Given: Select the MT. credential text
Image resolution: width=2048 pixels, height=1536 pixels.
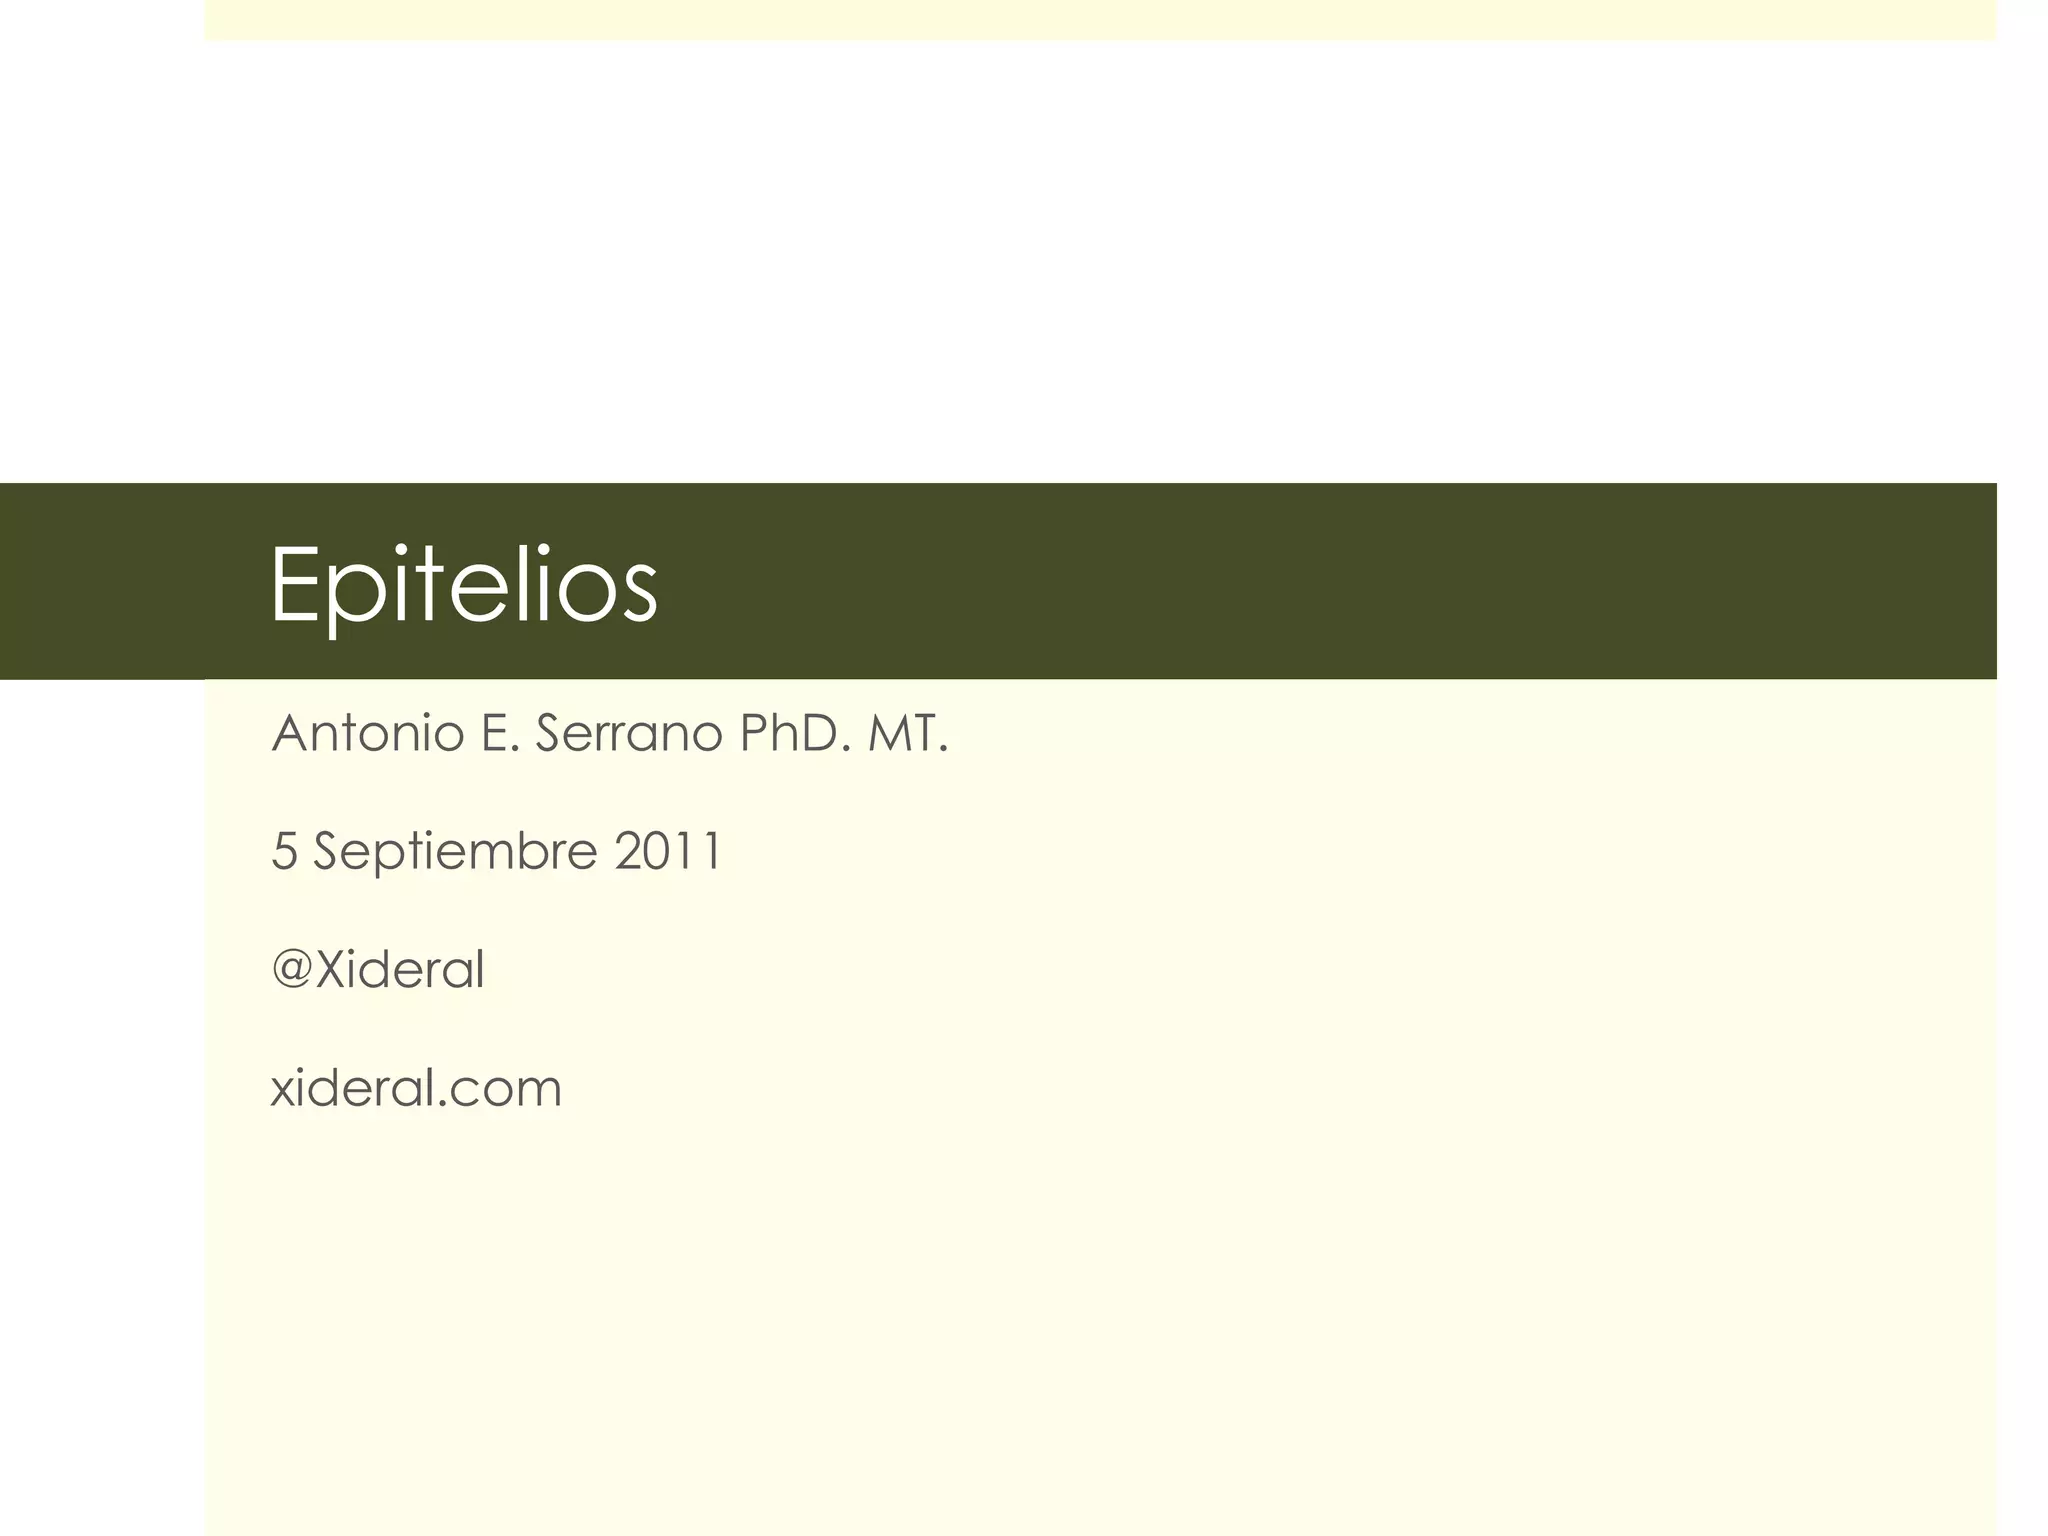Looking at the screenshot, I should 908,733.
